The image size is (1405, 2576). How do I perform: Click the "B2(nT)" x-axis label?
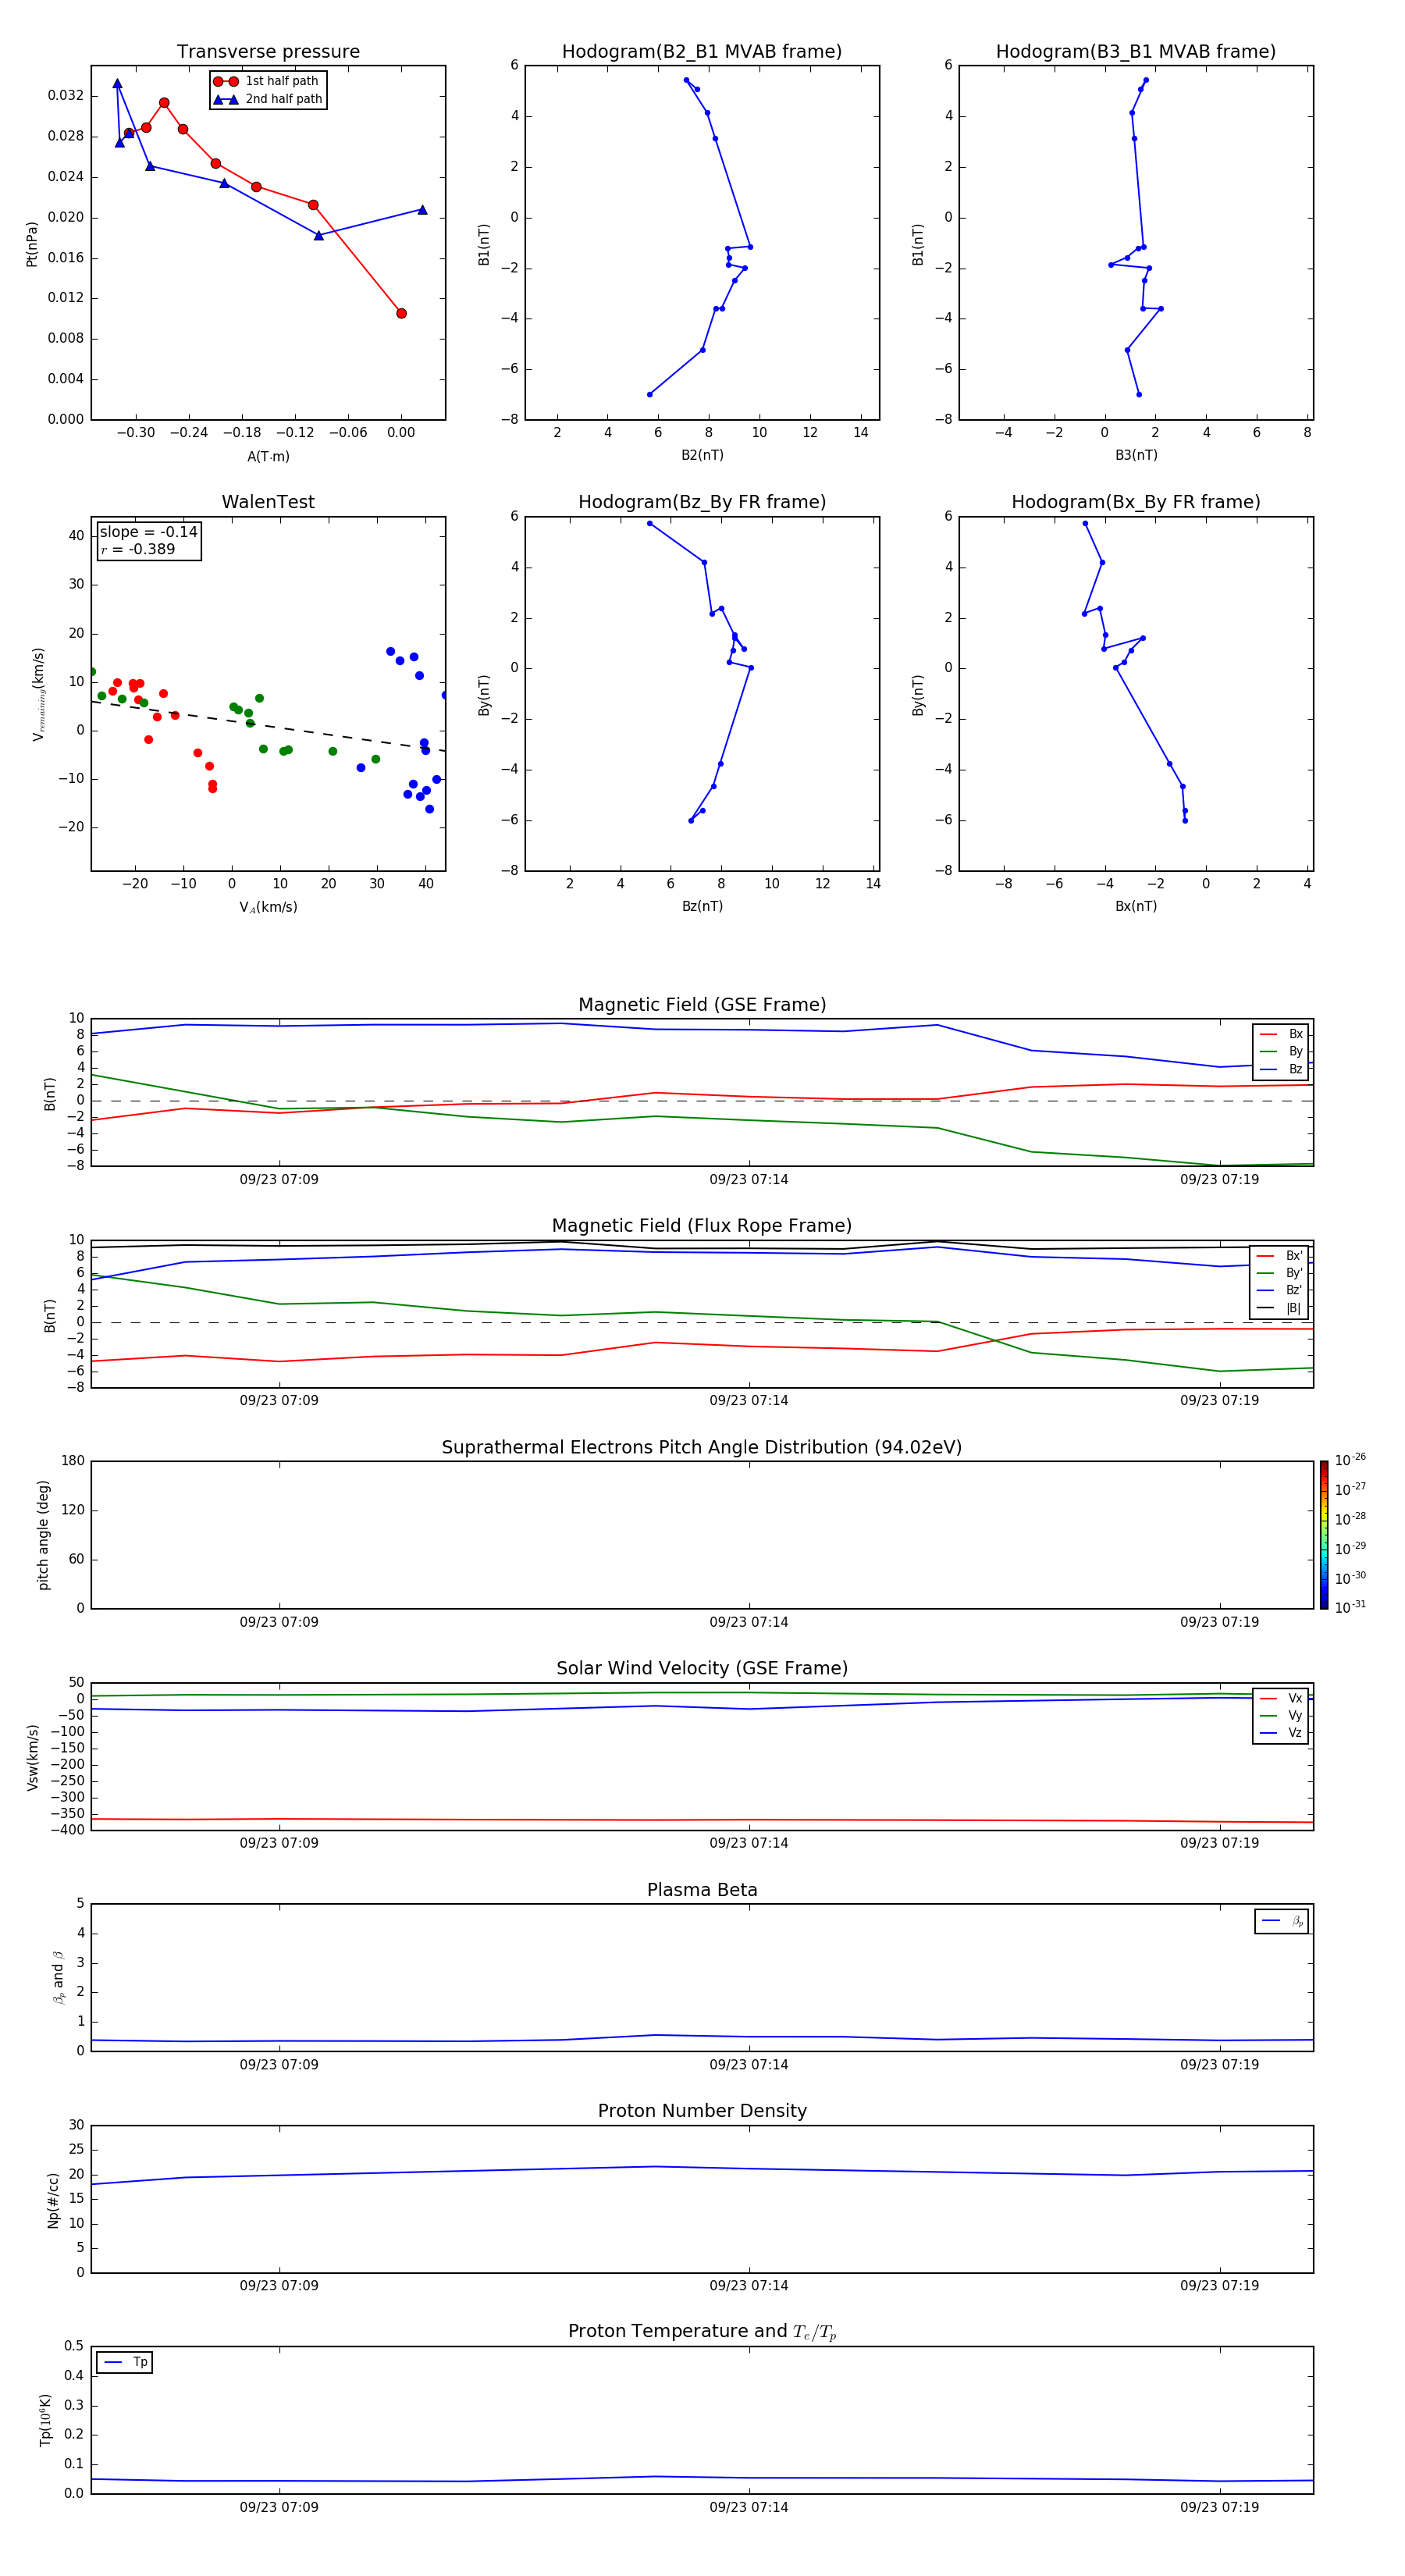(x=702, y=455)
